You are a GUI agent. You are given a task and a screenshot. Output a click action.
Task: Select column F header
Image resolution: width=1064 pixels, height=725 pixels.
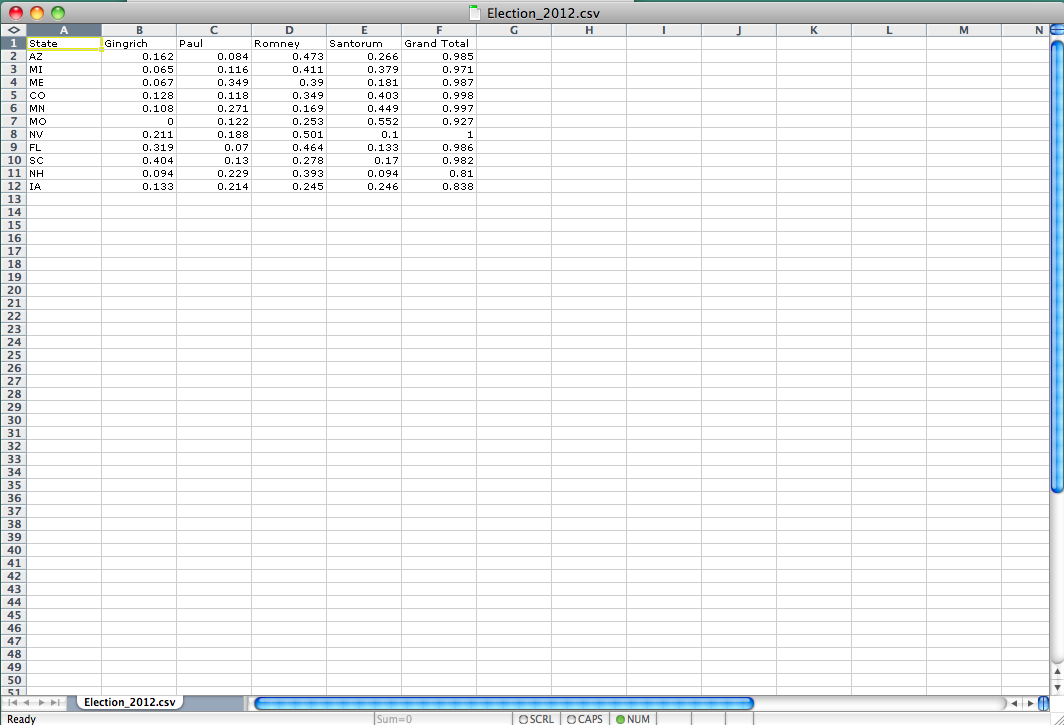click(x=438, y=30)
